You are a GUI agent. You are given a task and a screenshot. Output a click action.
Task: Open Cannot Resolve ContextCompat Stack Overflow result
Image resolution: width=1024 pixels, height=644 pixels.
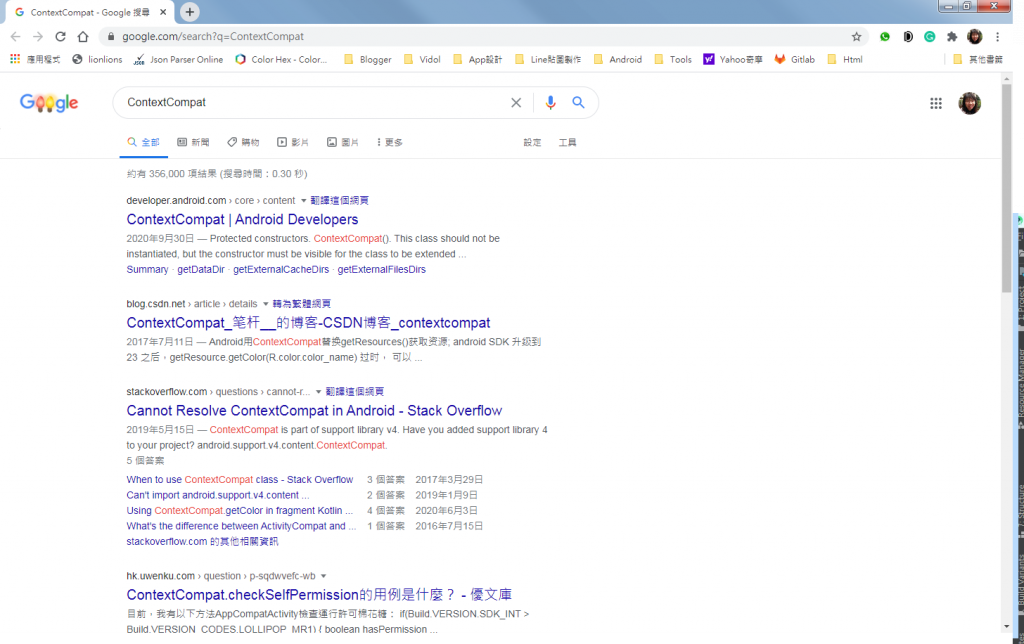(314, 411)
